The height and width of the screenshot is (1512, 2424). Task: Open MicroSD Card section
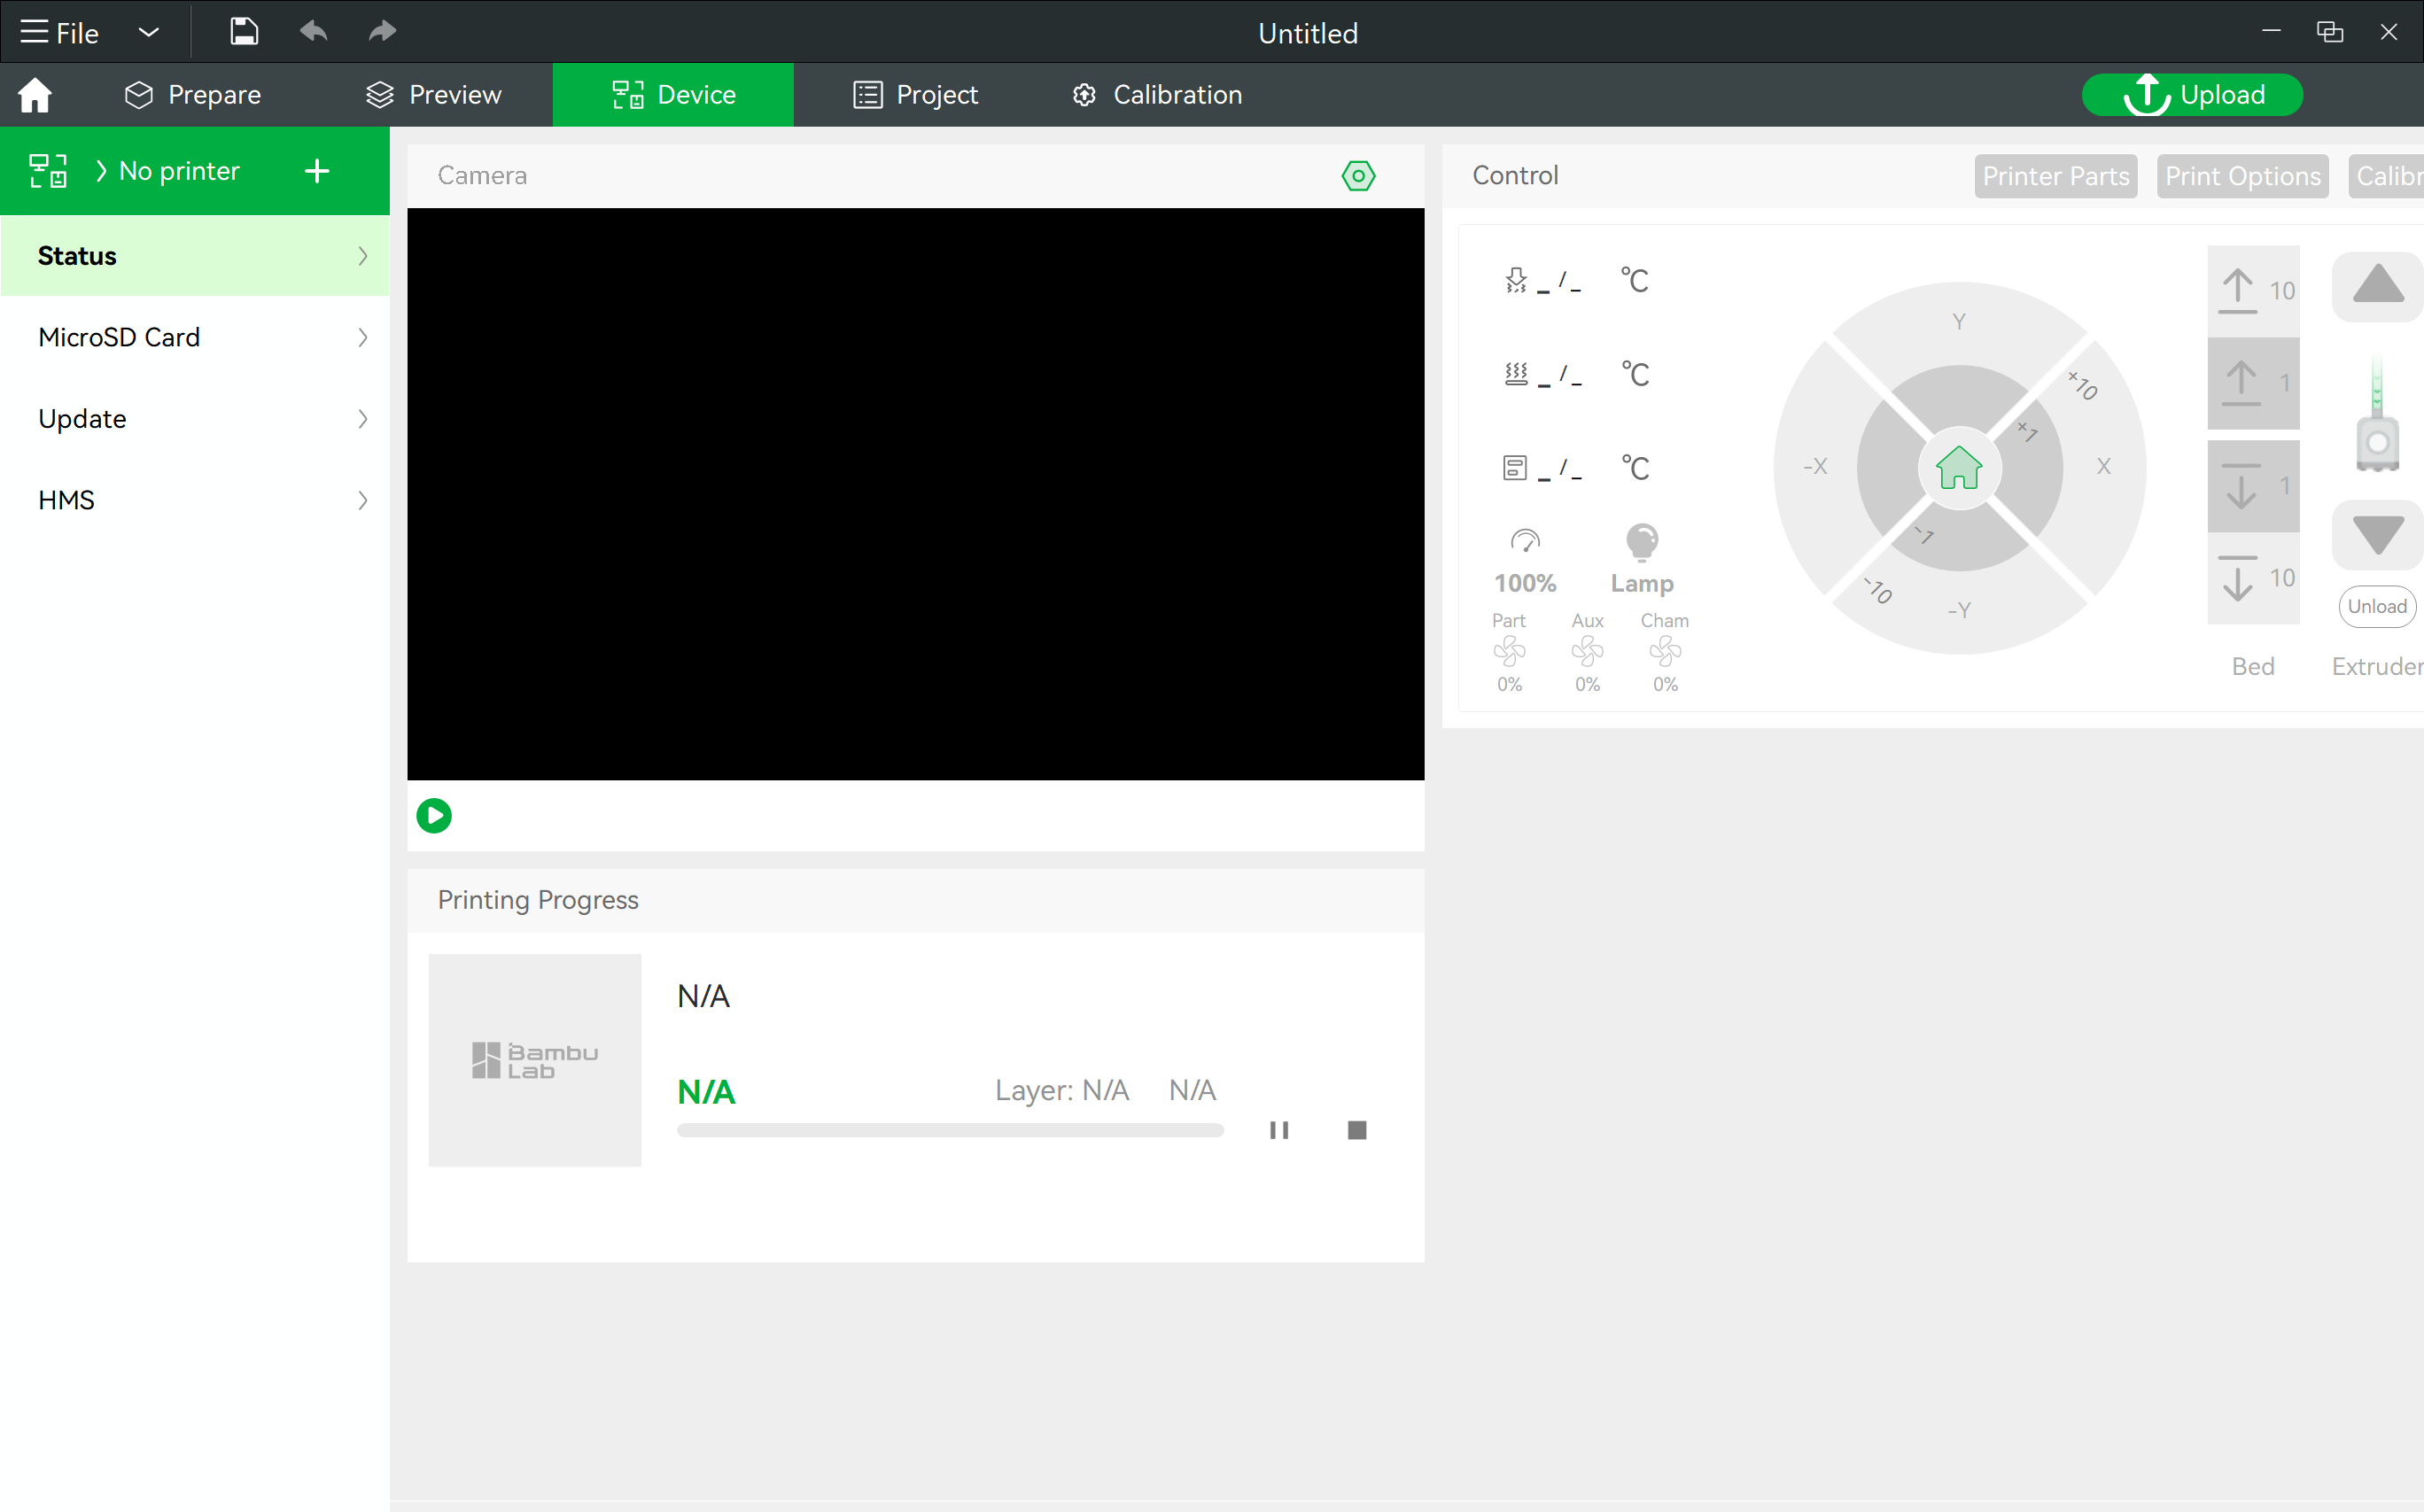point(195,337)
